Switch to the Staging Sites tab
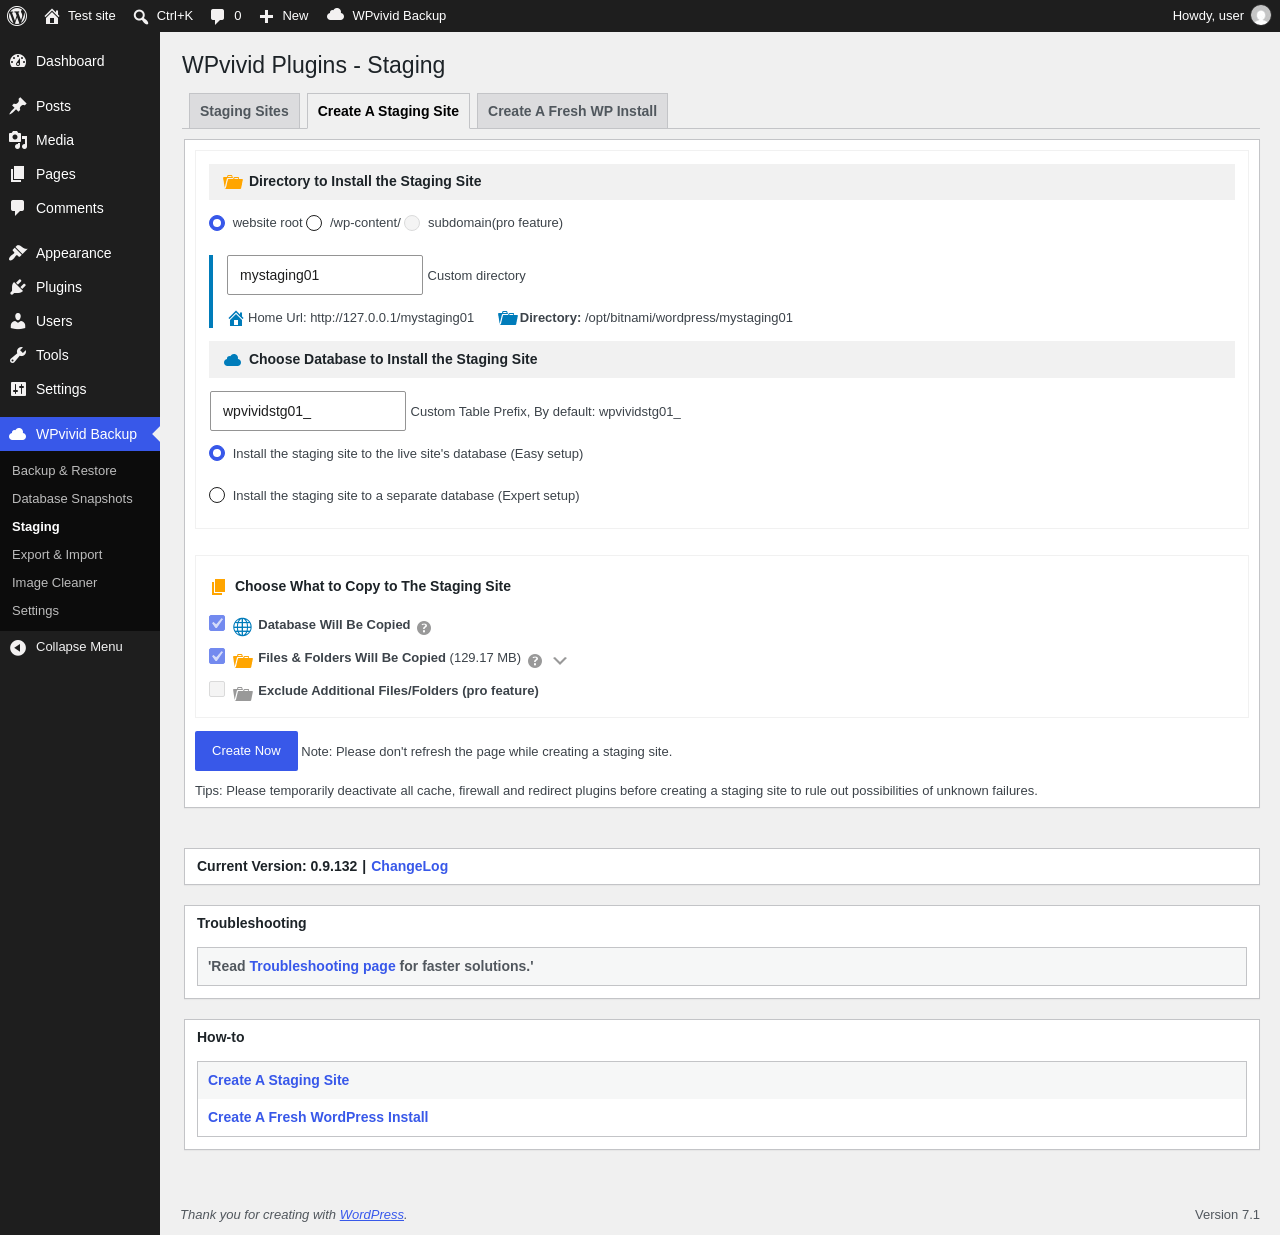This screenshot has width=1280, height=1235. (x=244, y=111)
